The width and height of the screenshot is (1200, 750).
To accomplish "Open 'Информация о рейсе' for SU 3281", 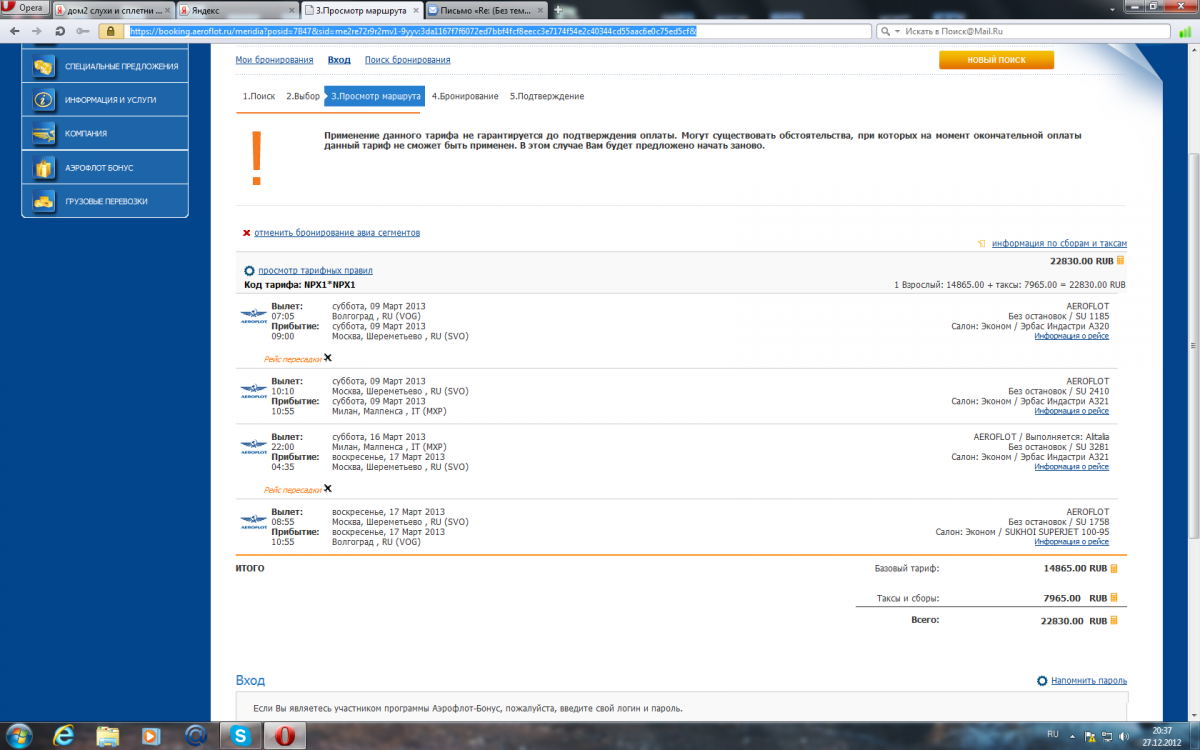I will pos(1071,466).
